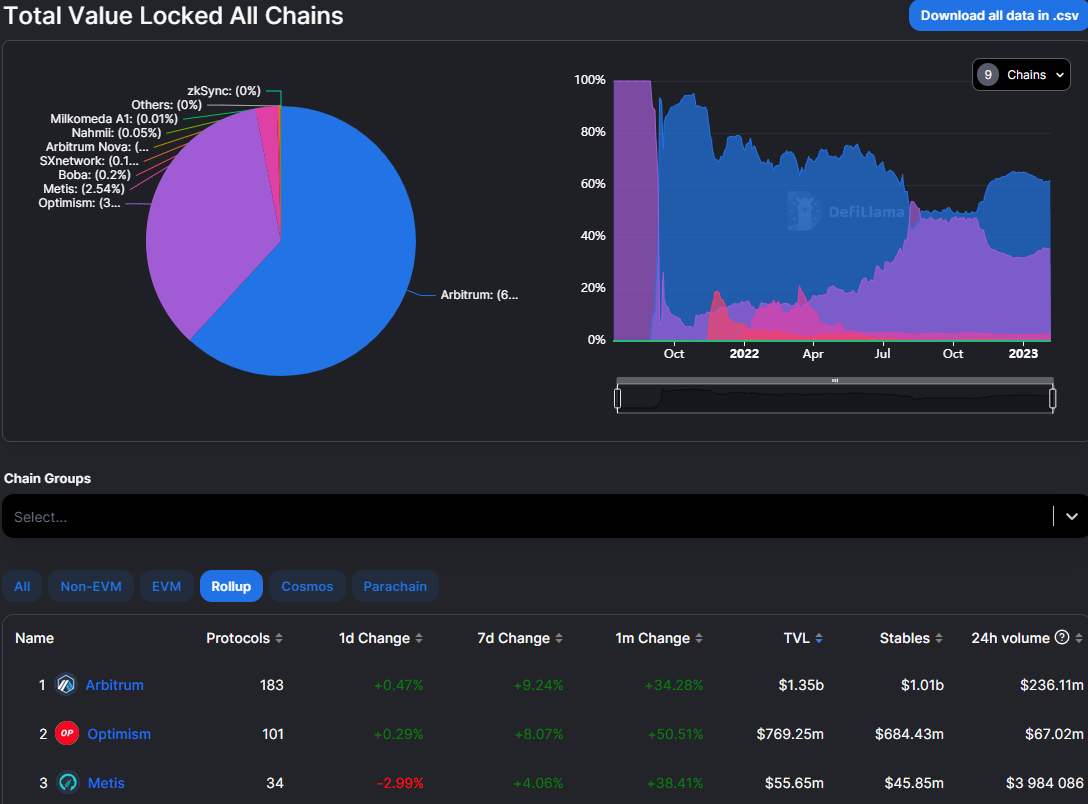Click Optimism's protocol count 101

pyautogui.click(x=273, y=734)
